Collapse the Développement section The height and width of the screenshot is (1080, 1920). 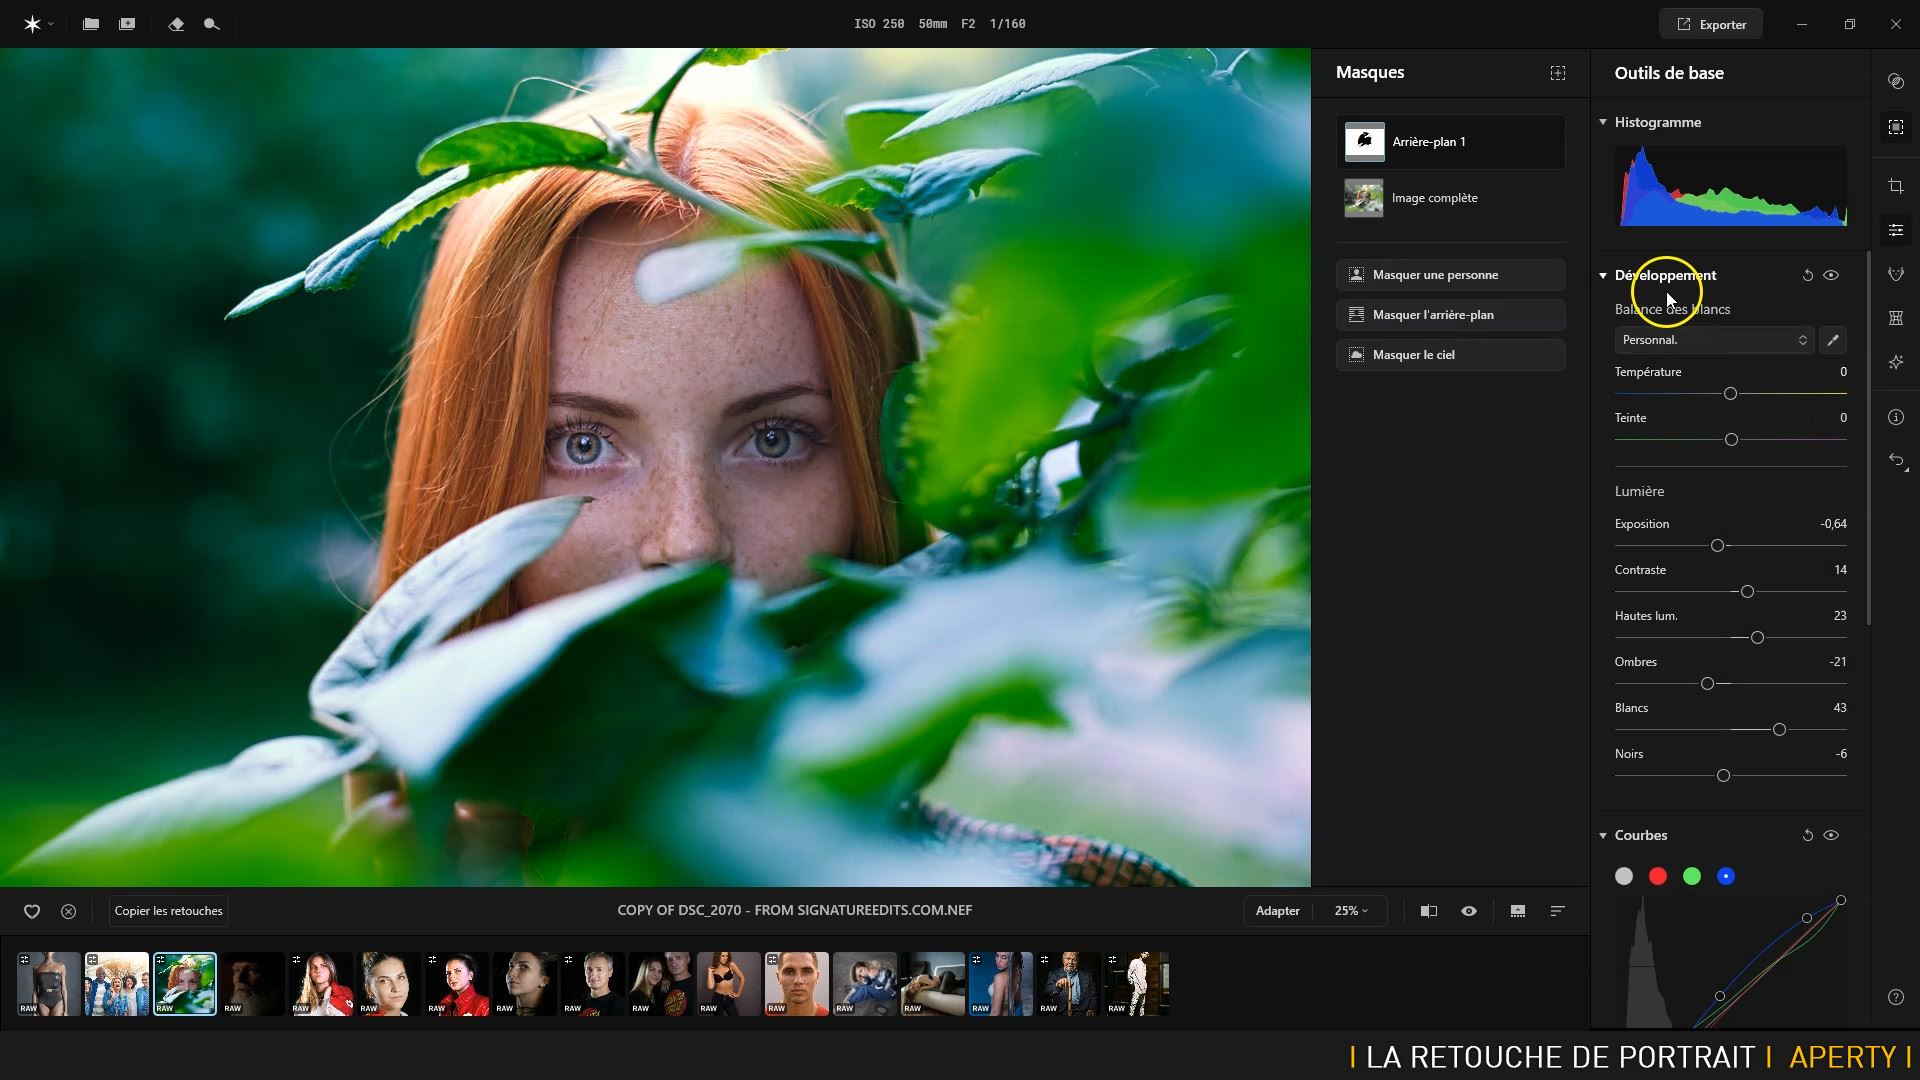[1603, 275]
